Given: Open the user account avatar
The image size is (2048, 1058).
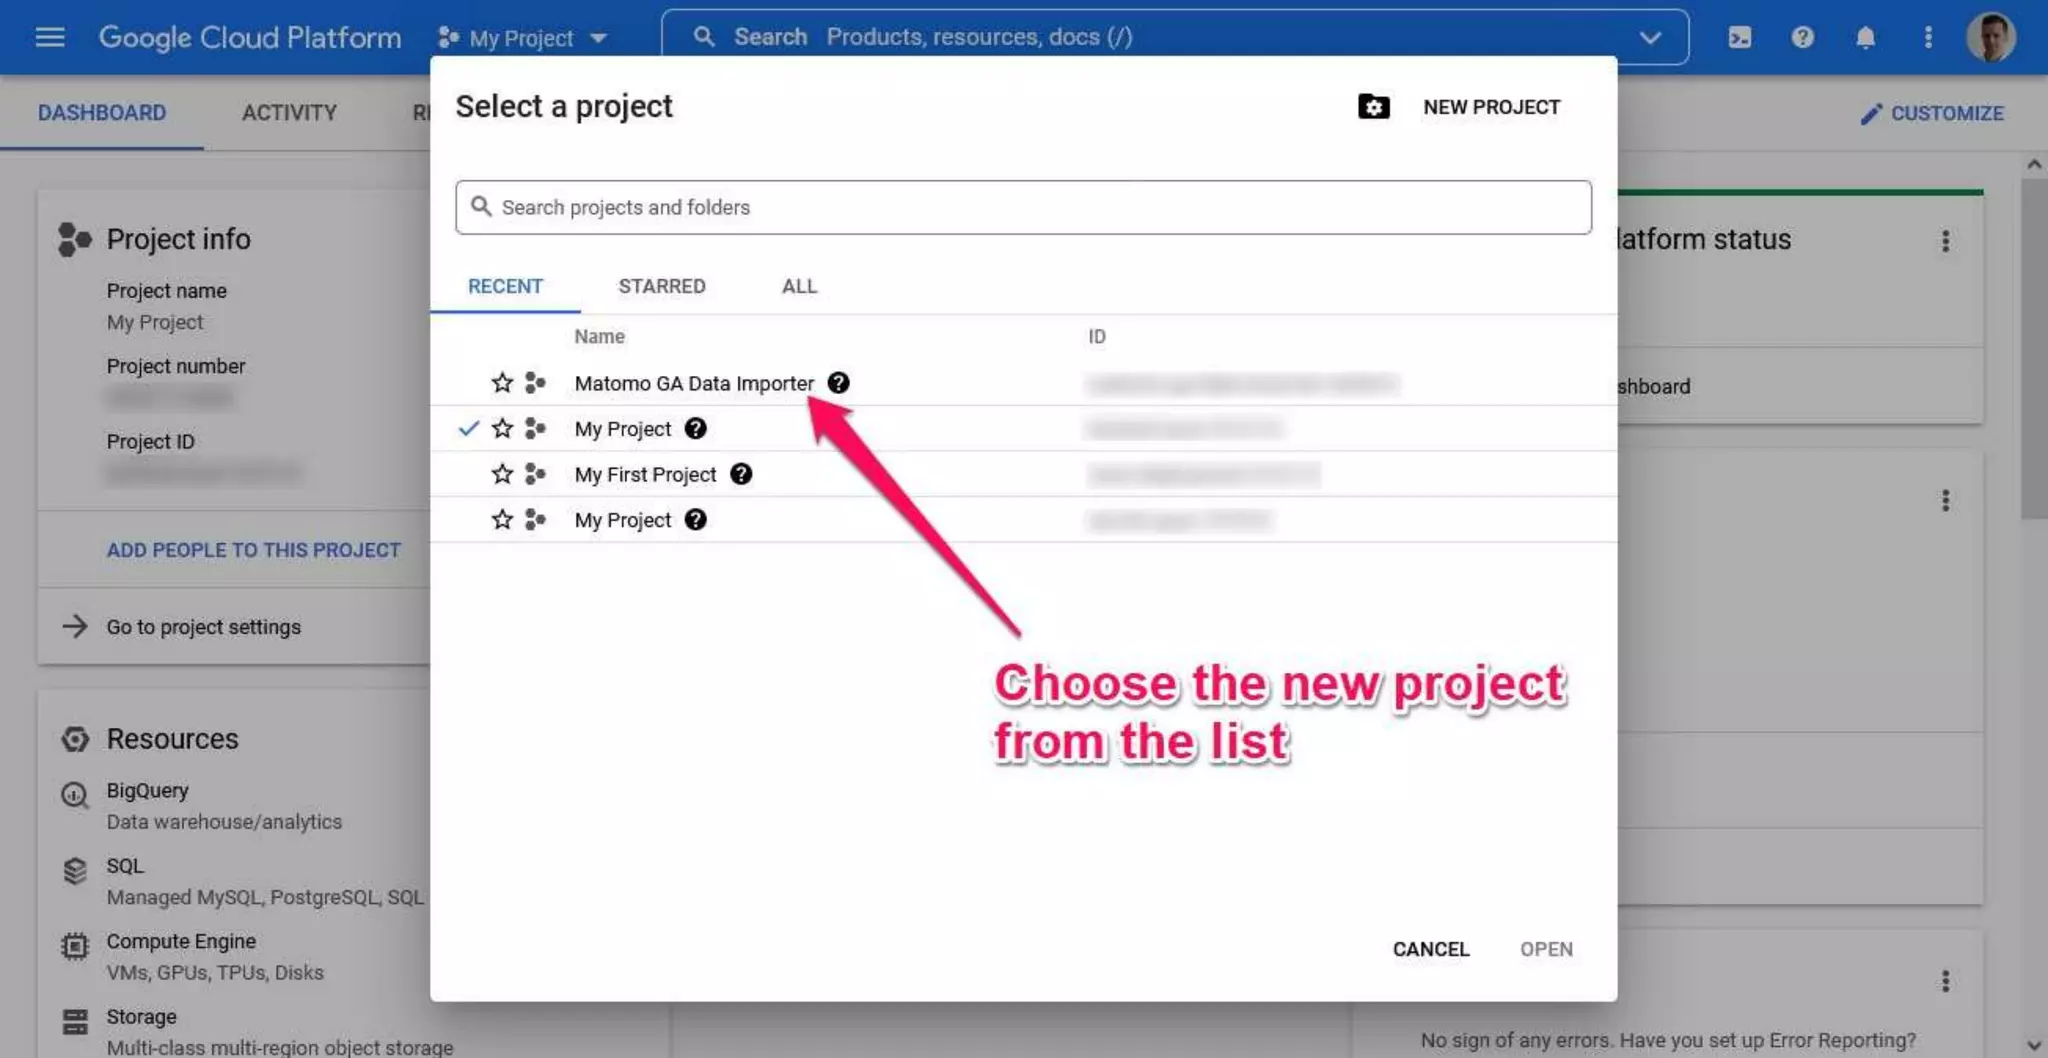Looking at the screenshot, I should point(1990,37).
